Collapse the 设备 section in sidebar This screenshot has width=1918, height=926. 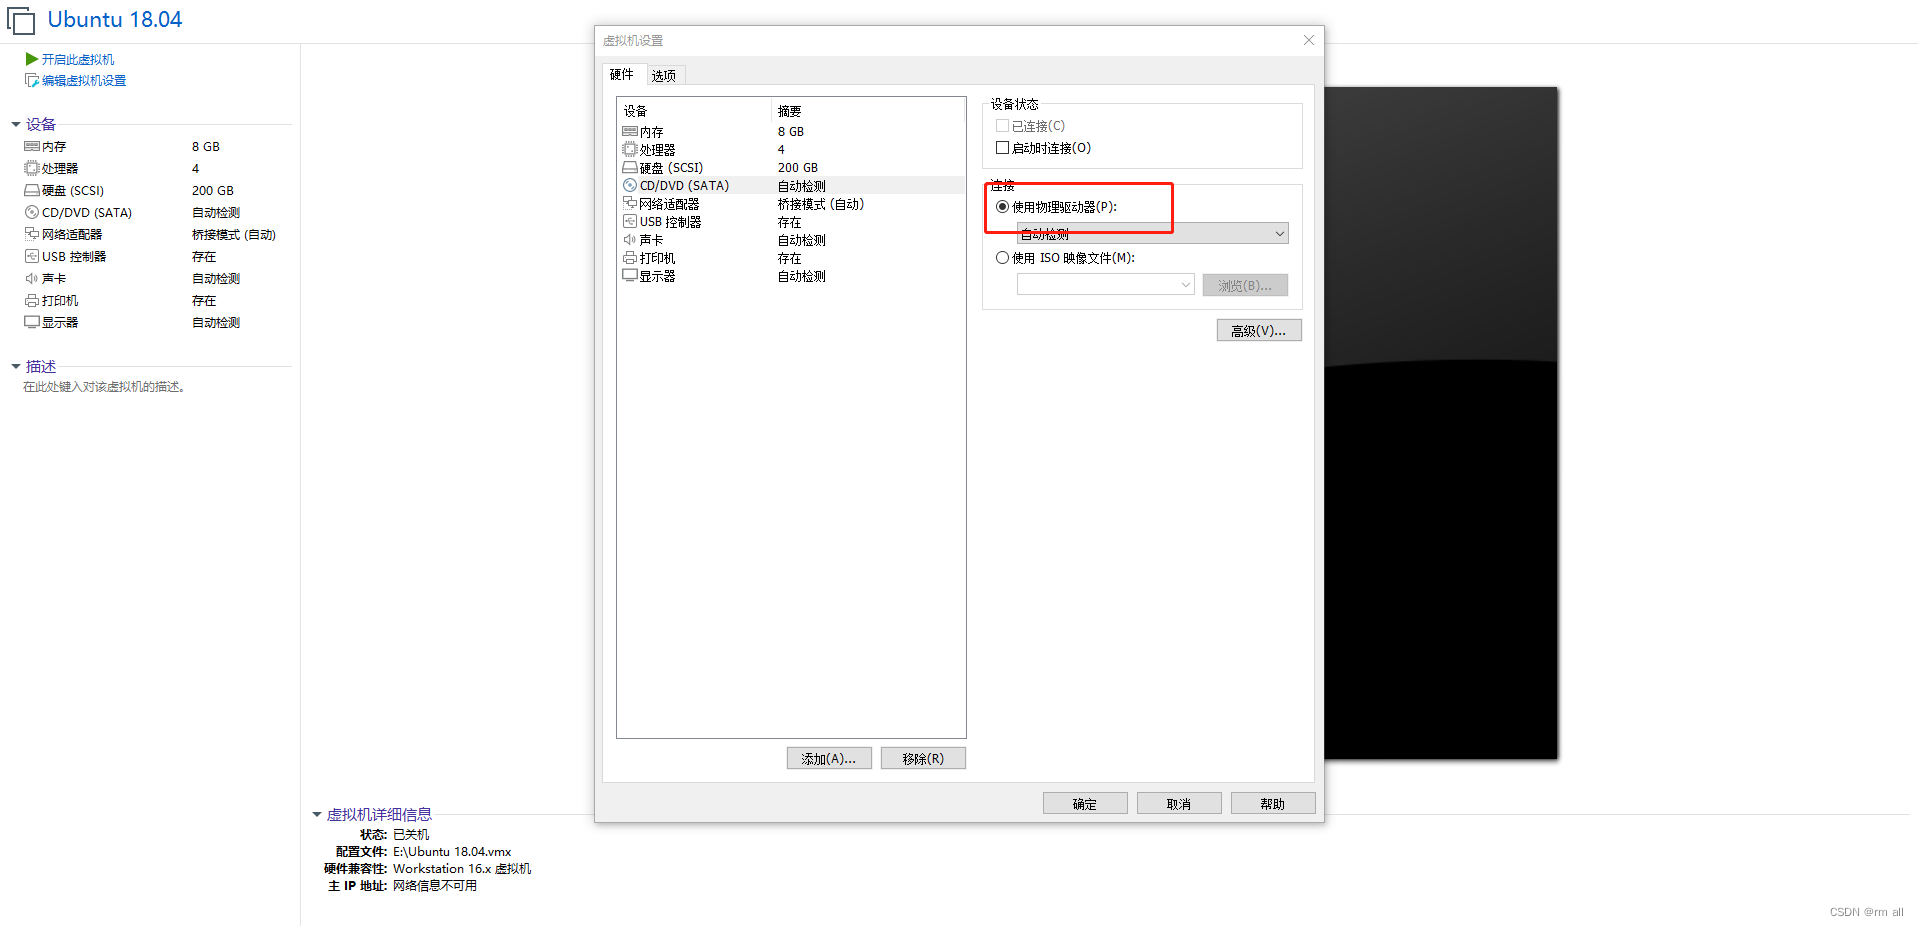tap(15, 124)
